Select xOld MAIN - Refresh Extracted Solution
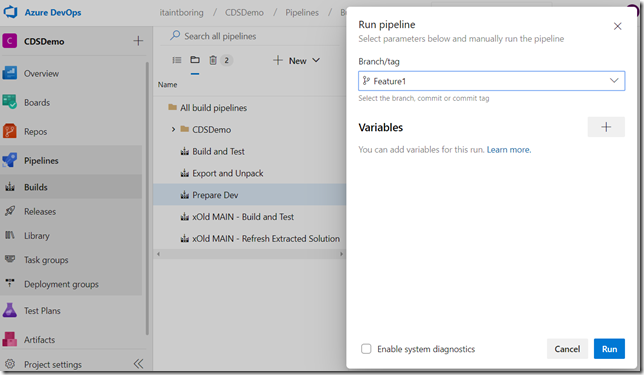The width and height of the screenshot is (644, 375). 266,239
